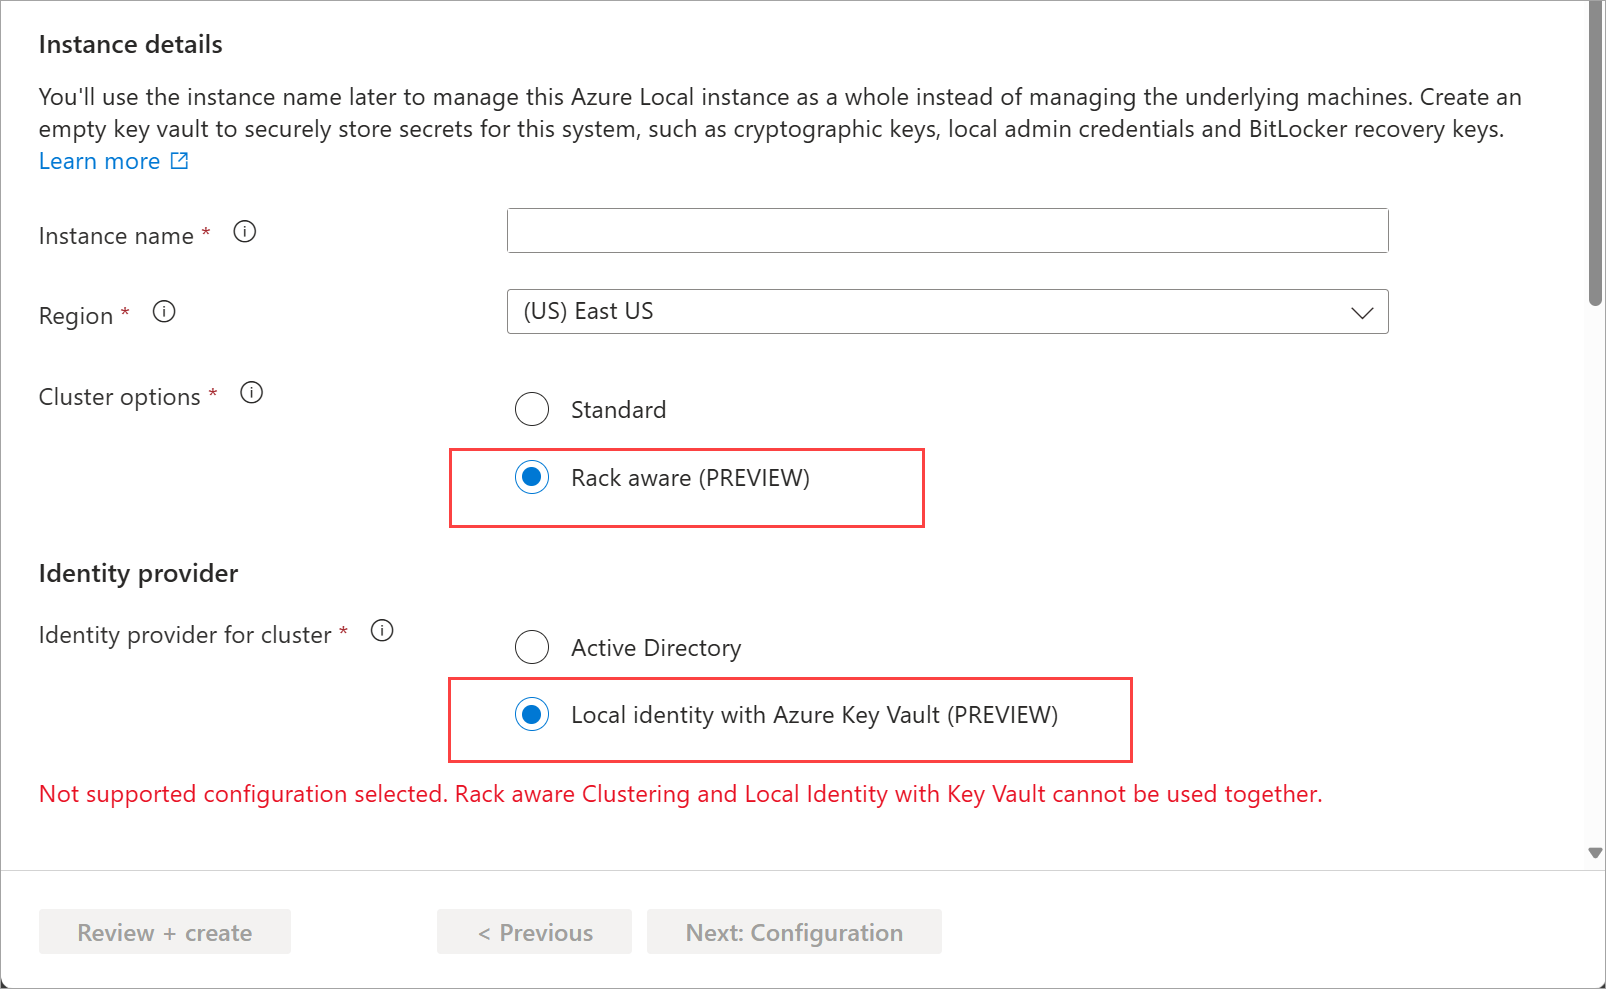This screenshot has width=1606, height=989.
Task: Select Local identity with Azure Key Vault
Action: click(532, 715)
